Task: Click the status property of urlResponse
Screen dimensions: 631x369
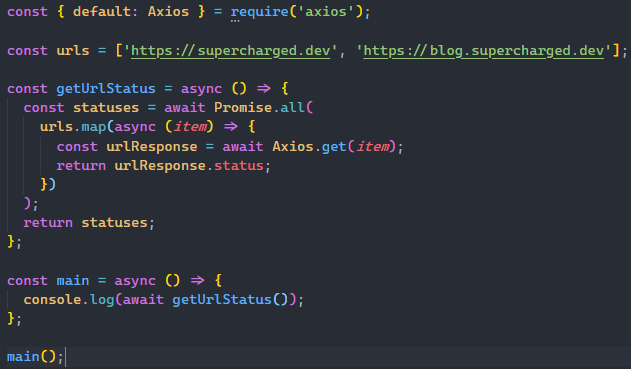Action: click(x=239, y=166)
